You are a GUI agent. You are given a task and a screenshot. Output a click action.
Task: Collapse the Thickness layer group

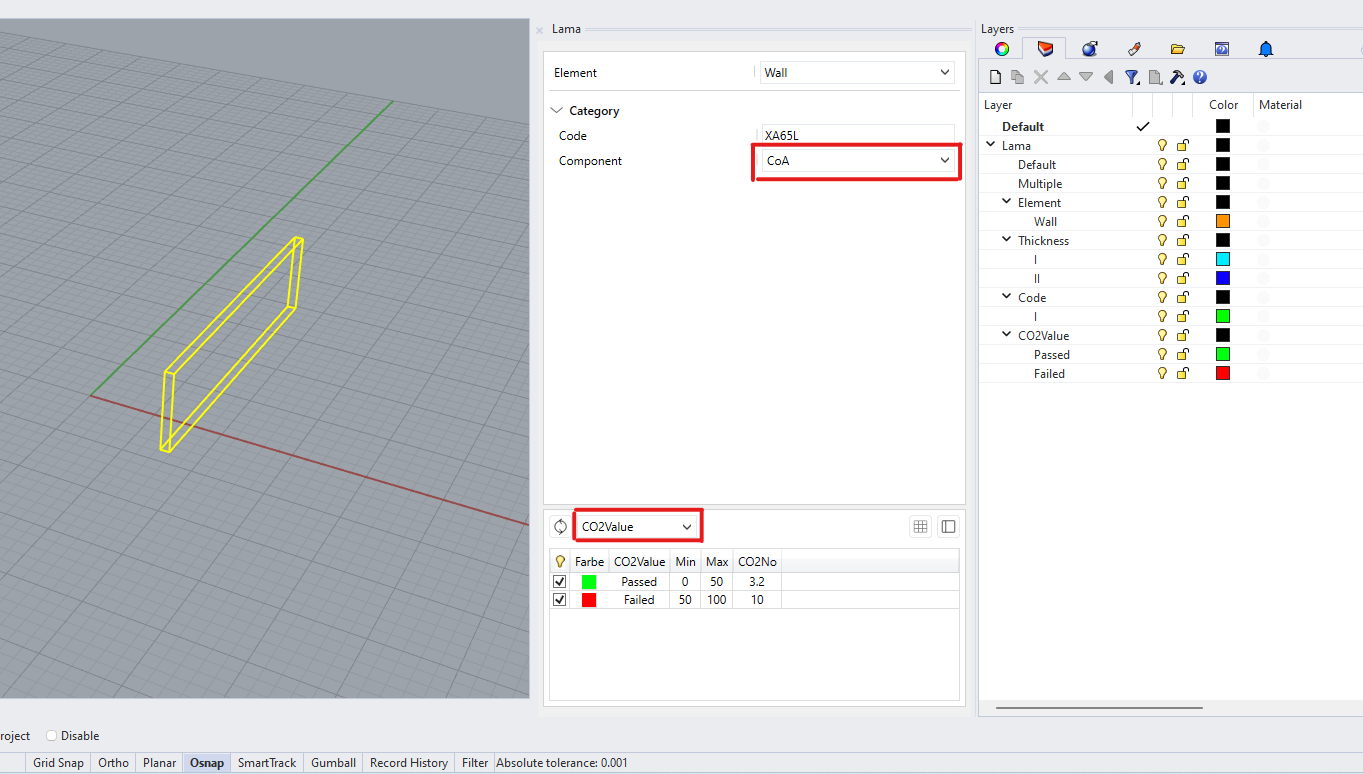point(1007,240)
